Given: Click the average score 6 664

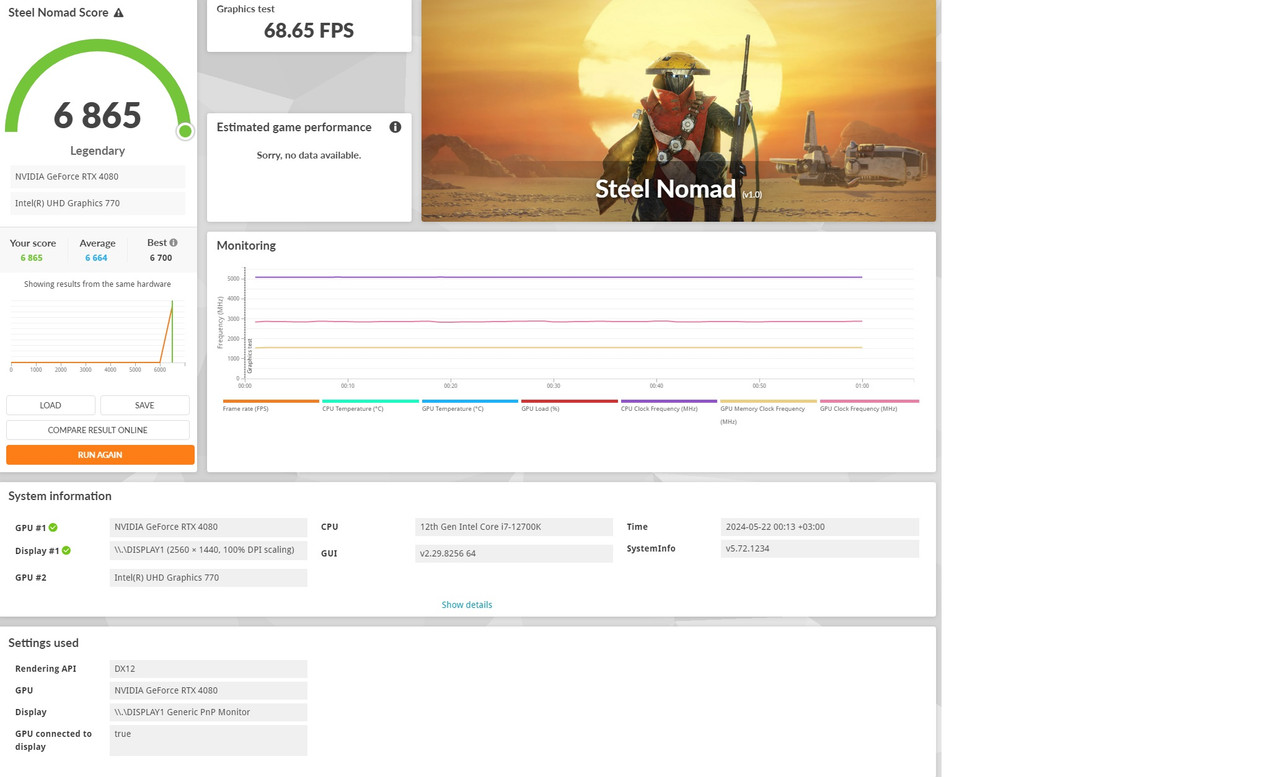Looking at the screenshot, I should pyautogui.click(x=96, y=258).
